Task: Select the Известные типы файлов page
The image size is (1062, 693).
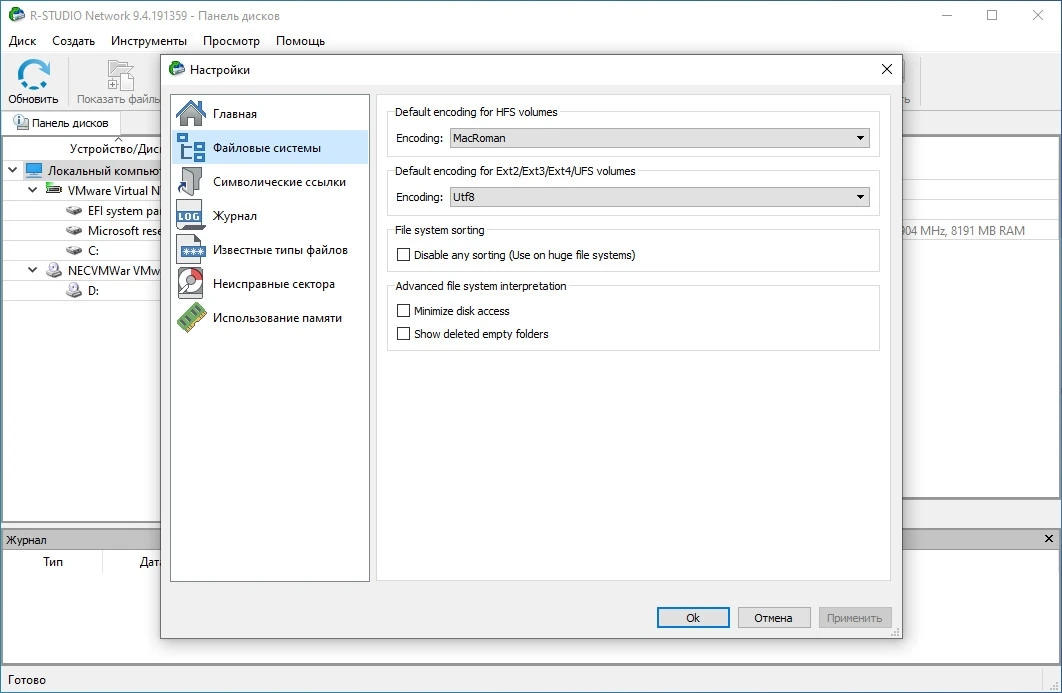Action: tap(270, 249)
